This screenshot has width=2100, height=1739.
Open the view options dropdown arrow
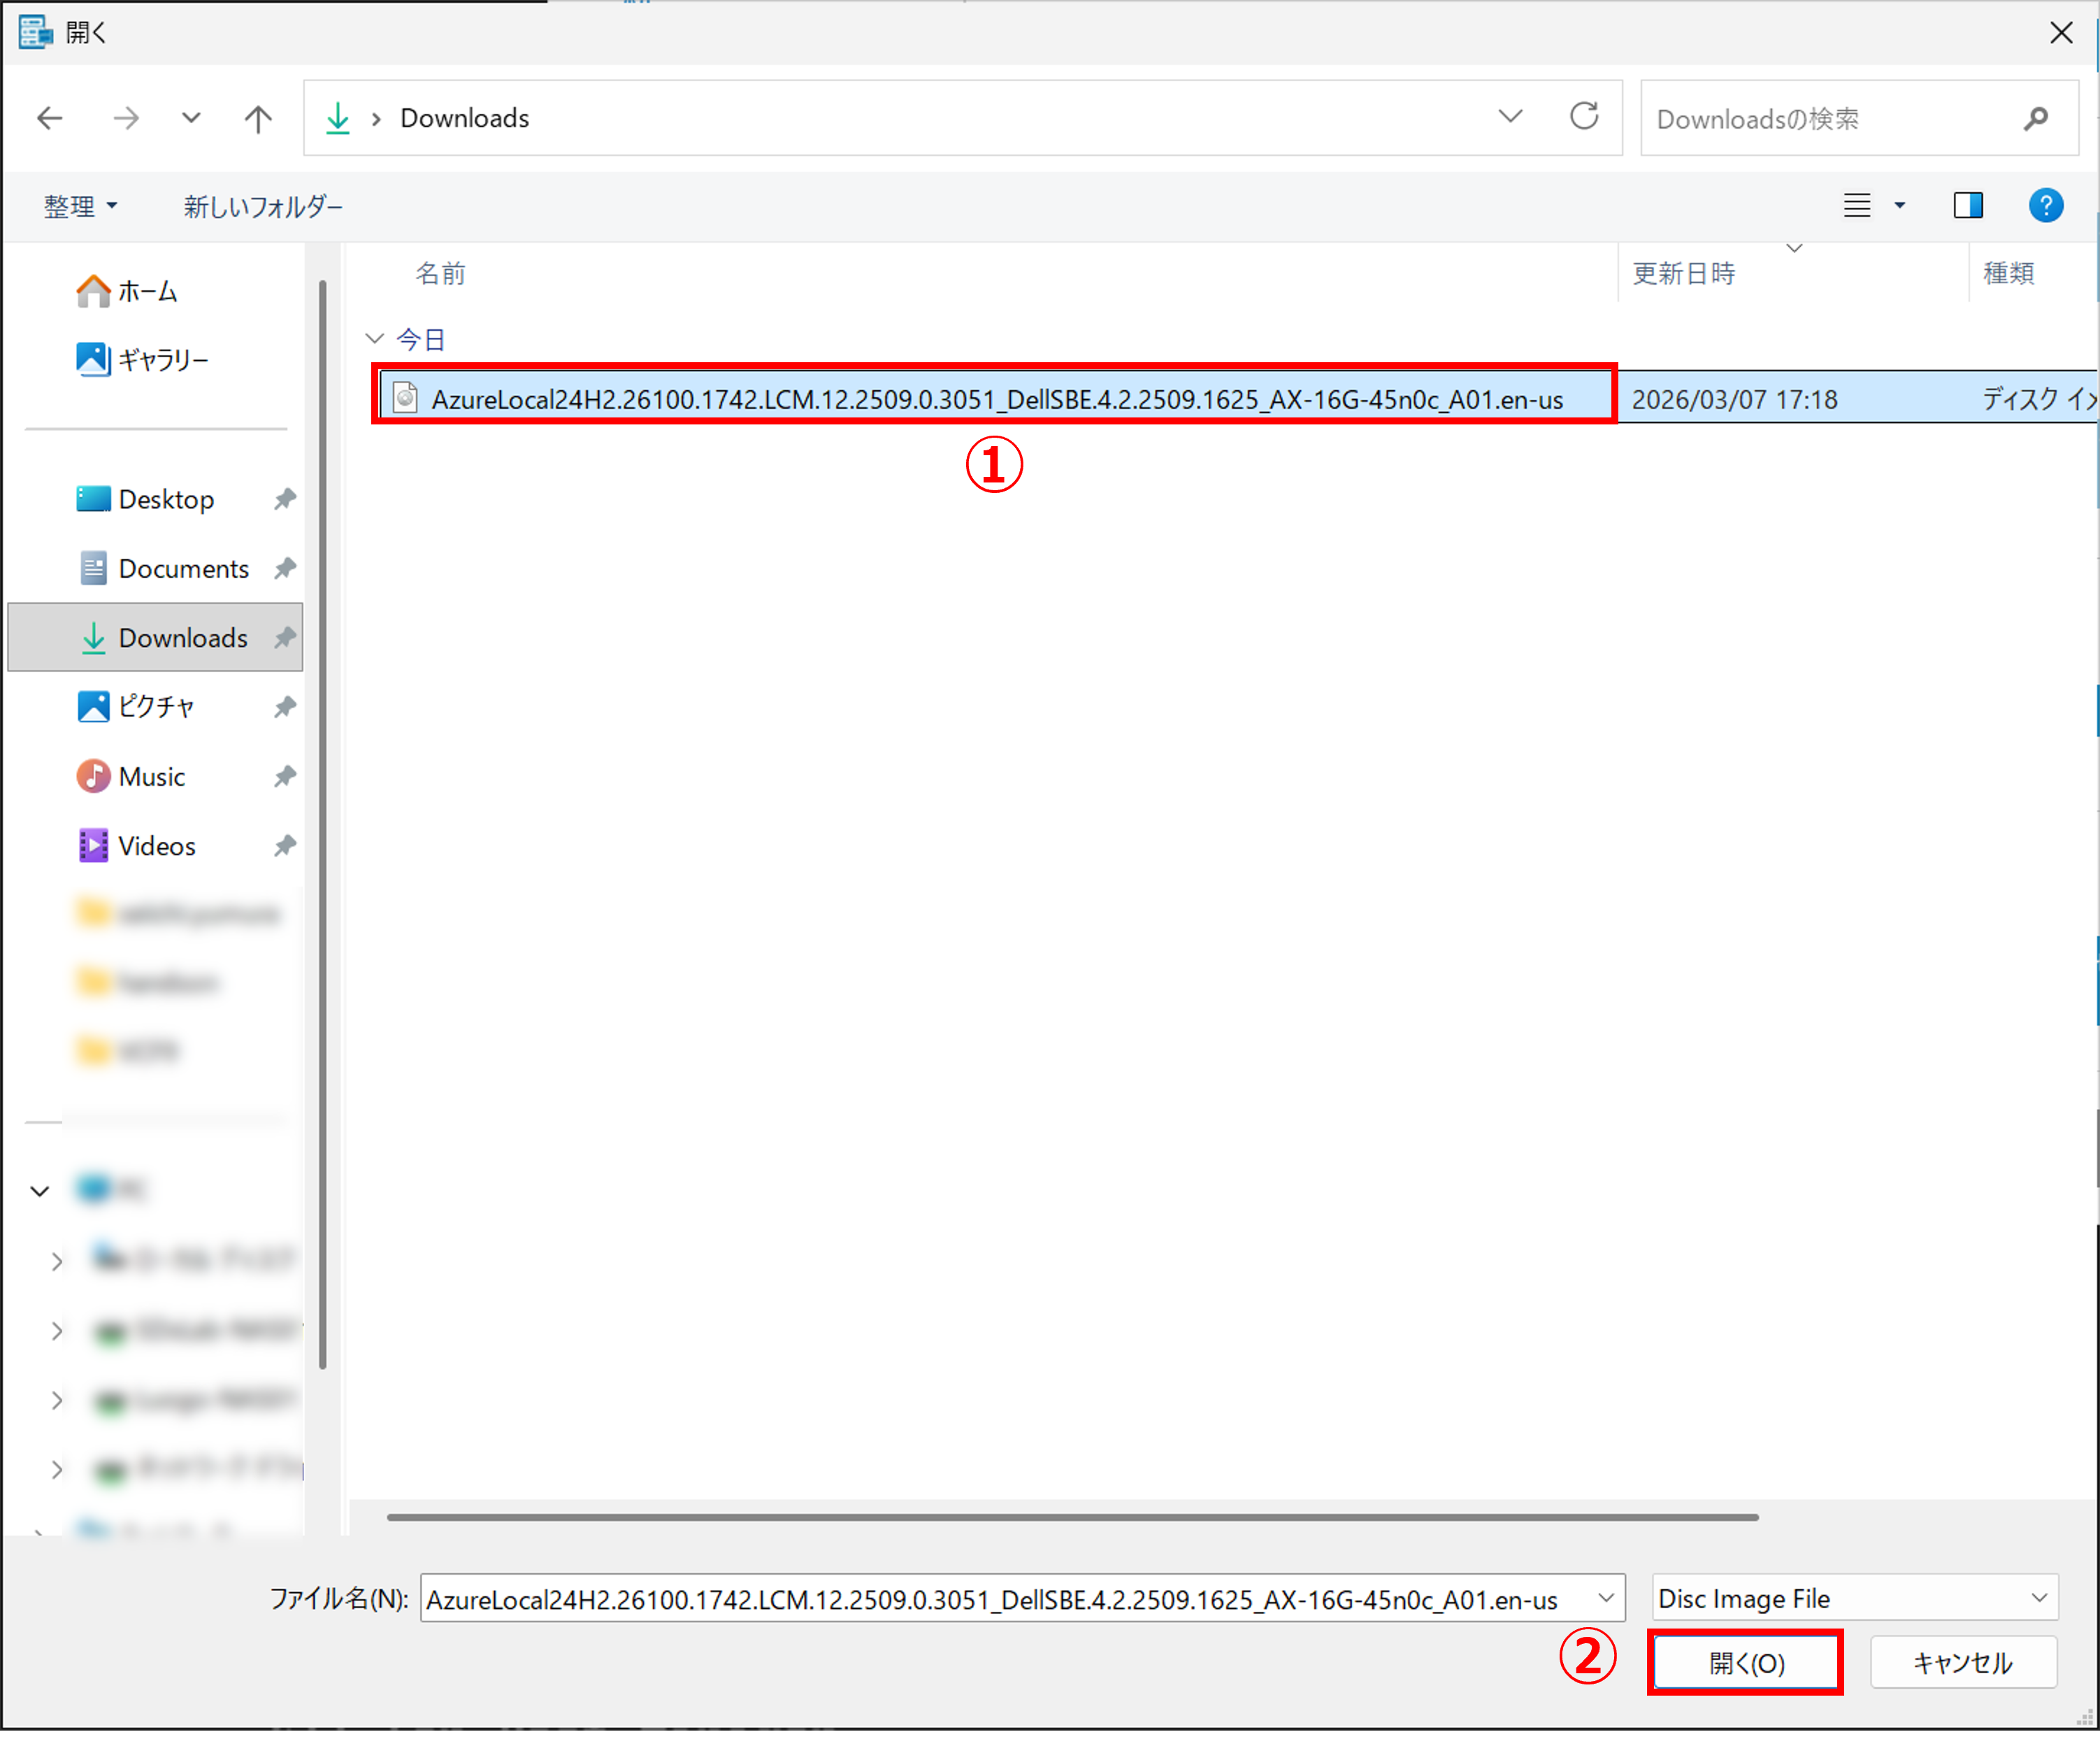(1899, 206)
